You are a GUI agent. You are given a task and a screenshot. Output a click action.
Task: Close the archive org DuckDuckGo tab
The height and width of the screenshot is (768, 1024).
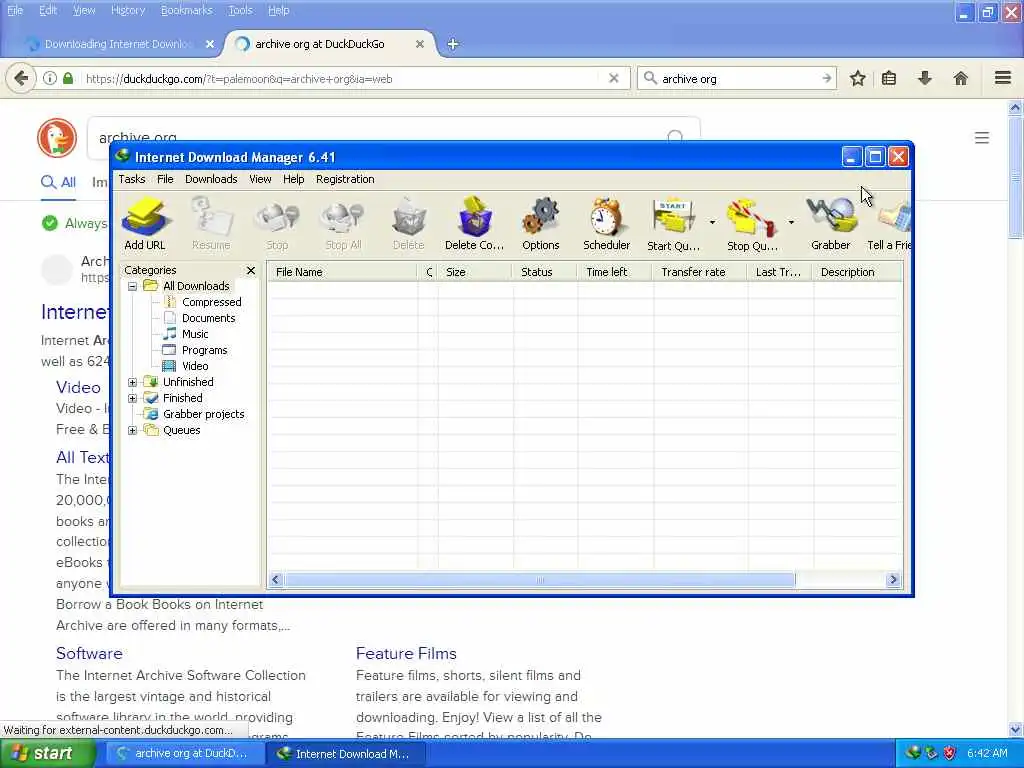pyautogui.click(x=420, y=44)
